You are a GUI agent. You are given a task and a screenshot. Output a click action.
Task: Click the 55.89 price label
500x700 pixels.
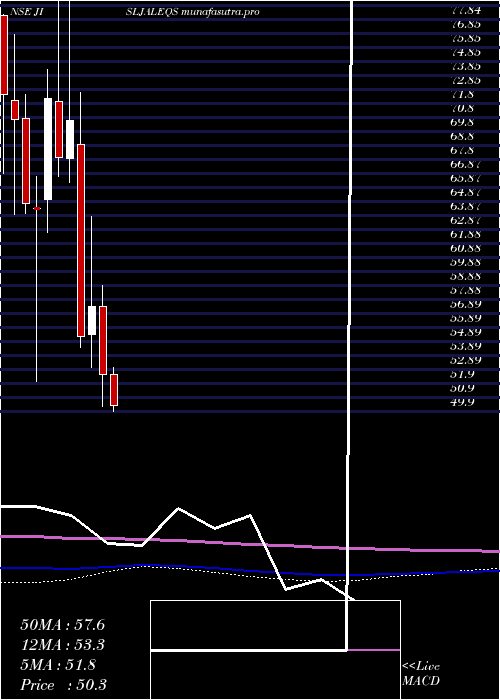[x=465, y=318]
